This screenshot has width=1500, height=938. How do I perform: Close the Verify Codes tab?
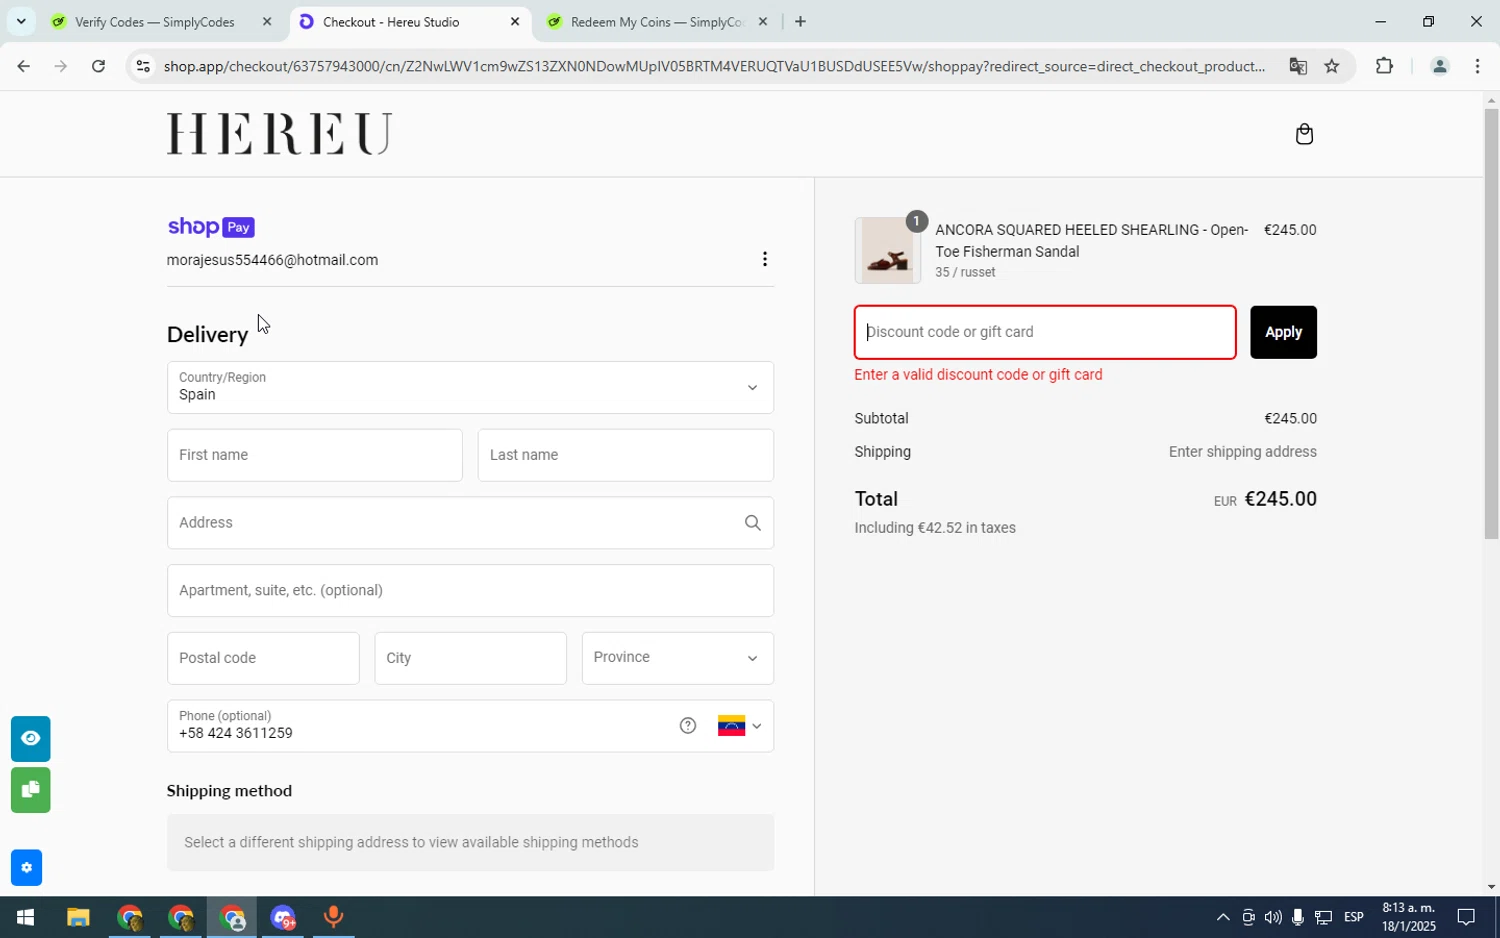(x=267, y=22)
